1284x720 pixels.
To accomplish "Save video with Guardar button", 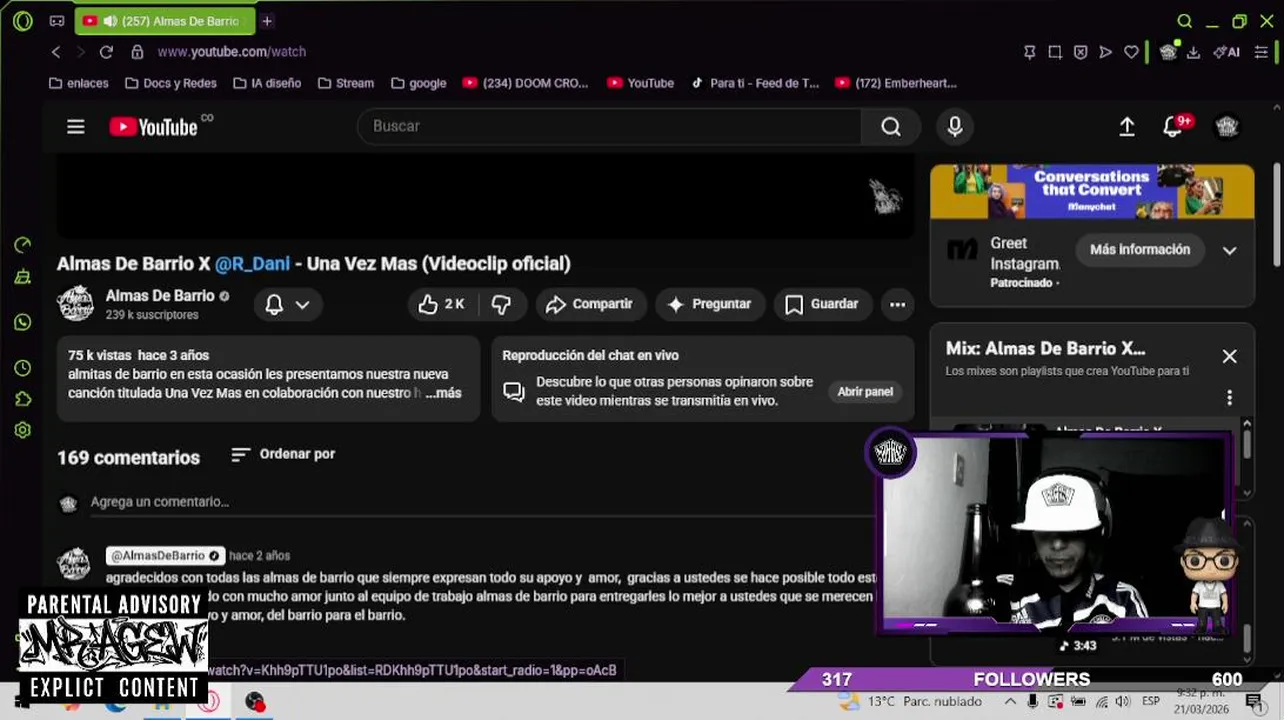I will click(822, 304).
